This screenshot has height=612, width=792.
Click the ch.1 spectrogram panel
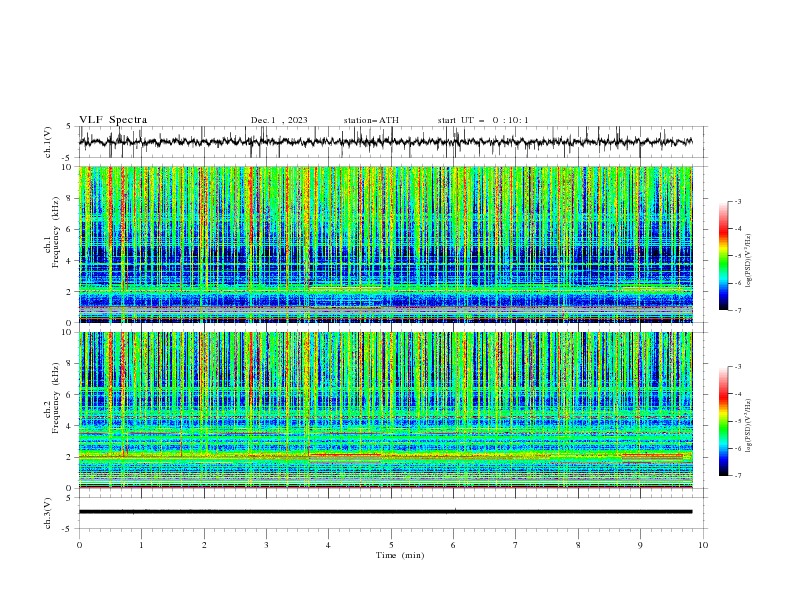[x=385, y=244]
